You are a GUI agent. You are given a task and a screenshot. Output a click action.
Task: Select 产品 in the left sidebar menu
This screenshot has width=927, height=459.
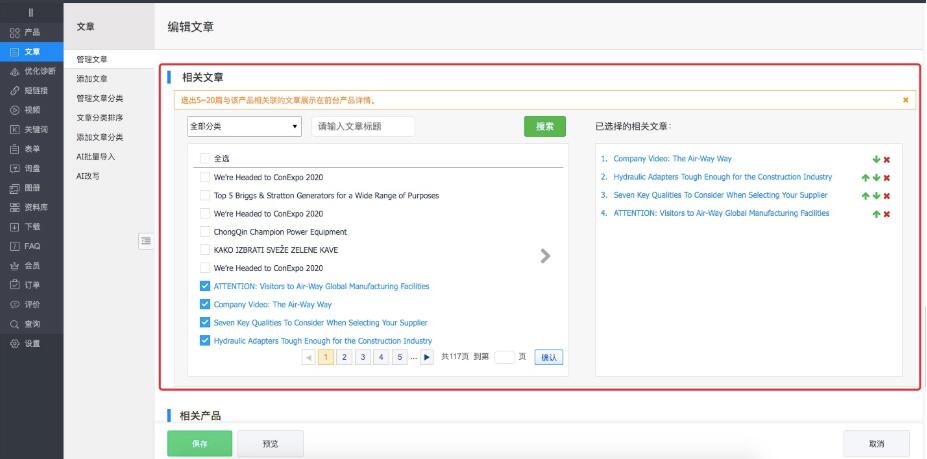tap(32, 32)
